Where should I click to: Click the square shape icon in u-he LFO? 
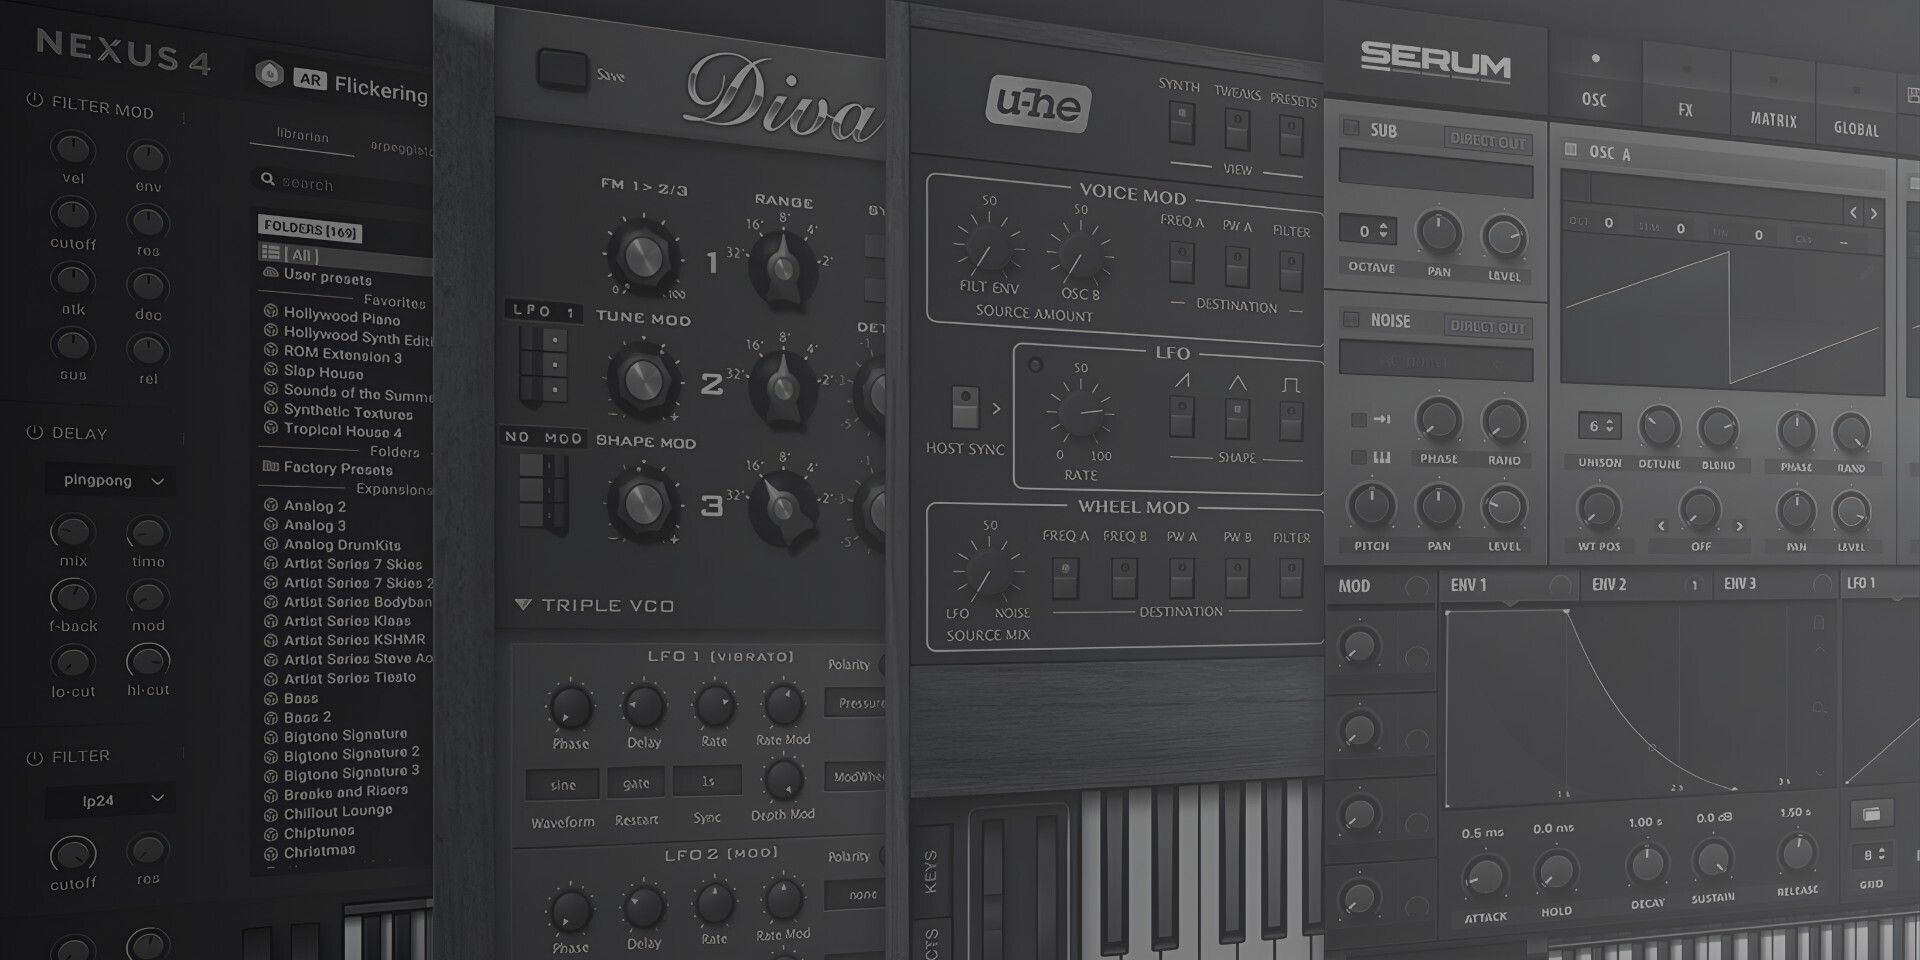tap(1291, 384)
